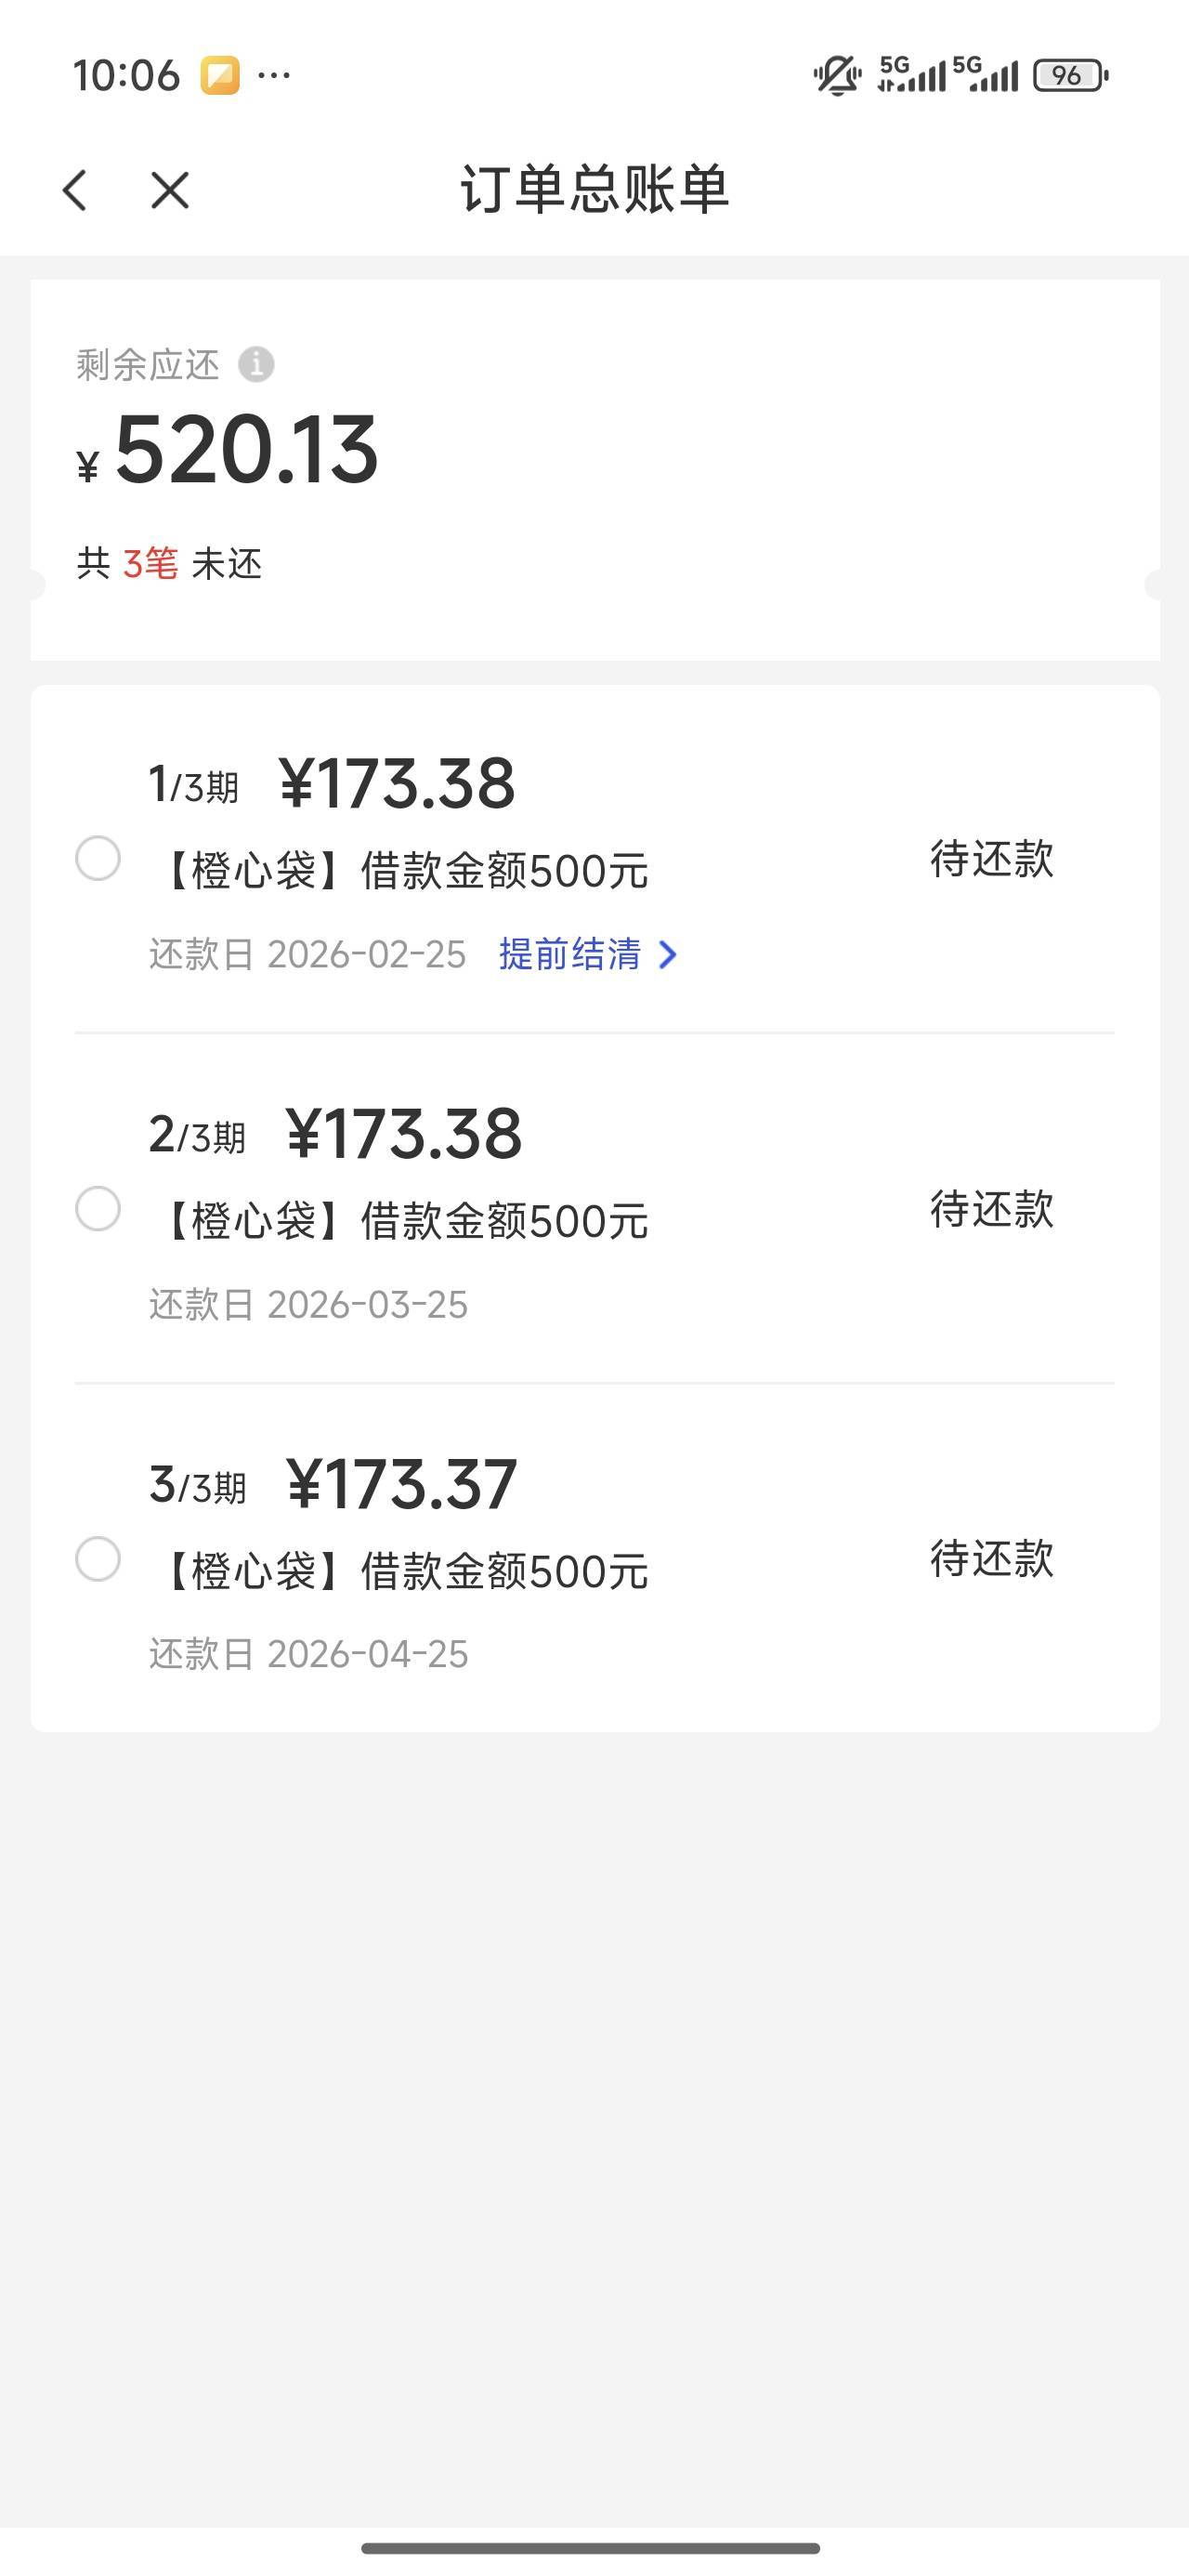Screen dimensions: 1189x2576
Task: Tap 待还款 status for 2026-03-25 installment
Action: pyautogui.click(x=991, y=1208)
